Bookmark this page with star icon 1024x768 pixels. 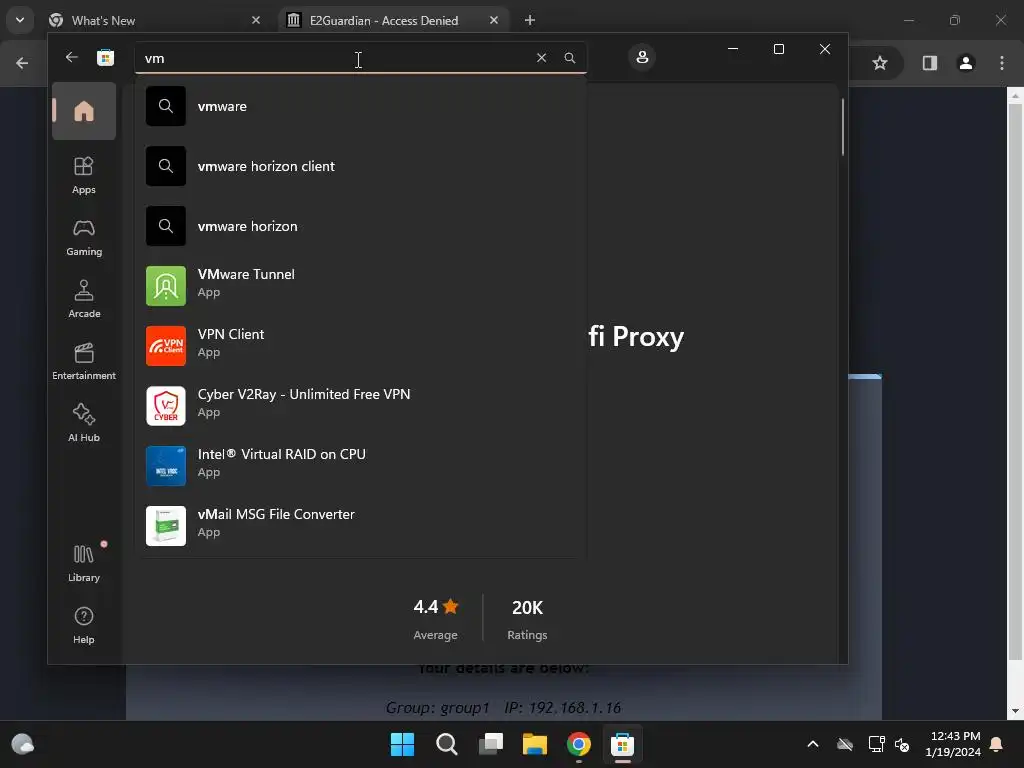[x=880, y=63]
